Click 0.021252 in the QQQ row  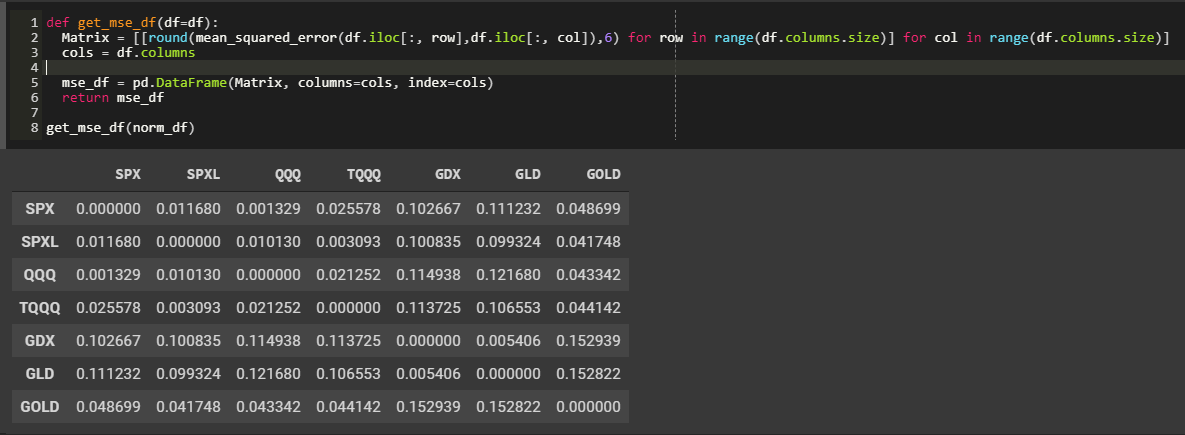348,275
